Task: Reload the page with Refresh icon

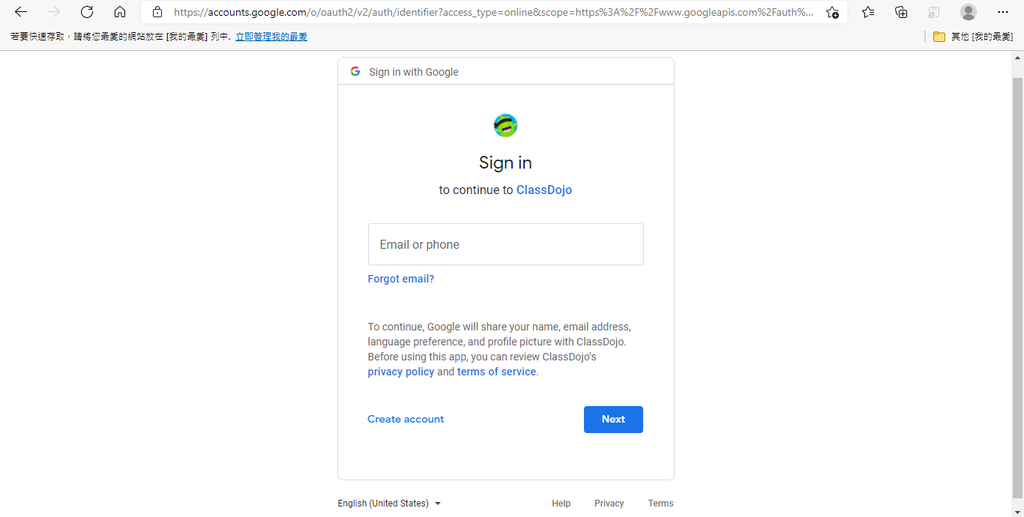Action: click(86, 12)
